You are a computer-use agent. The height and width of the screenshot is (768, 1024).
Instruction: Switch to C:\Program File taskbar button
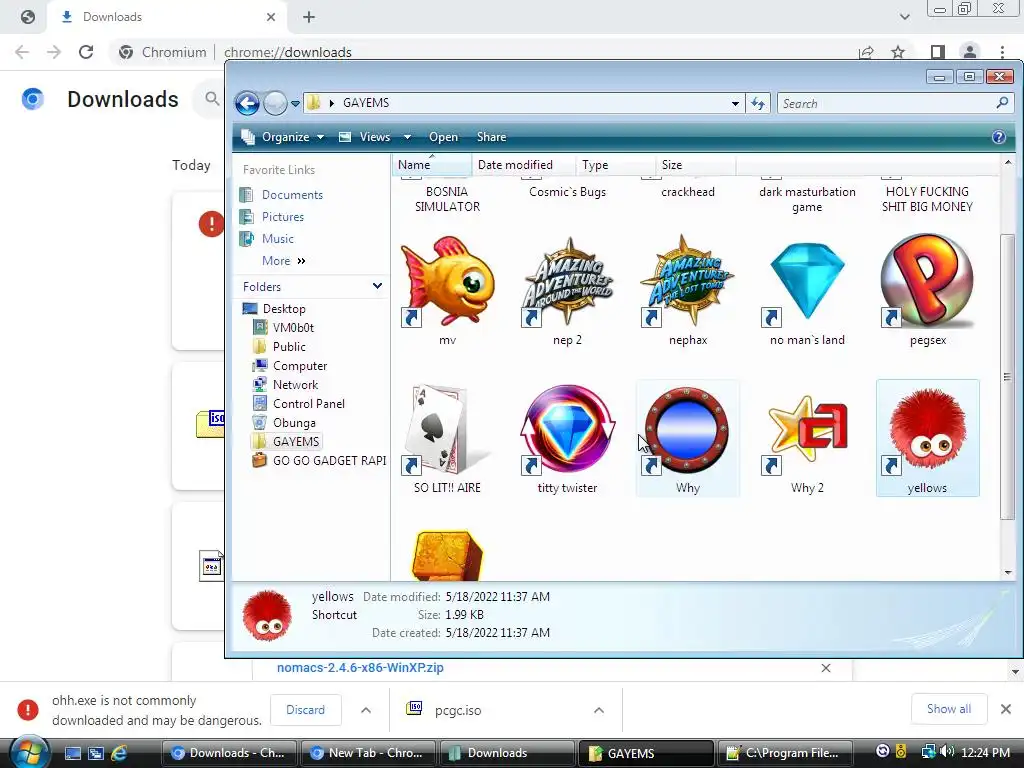pos(784,753)
